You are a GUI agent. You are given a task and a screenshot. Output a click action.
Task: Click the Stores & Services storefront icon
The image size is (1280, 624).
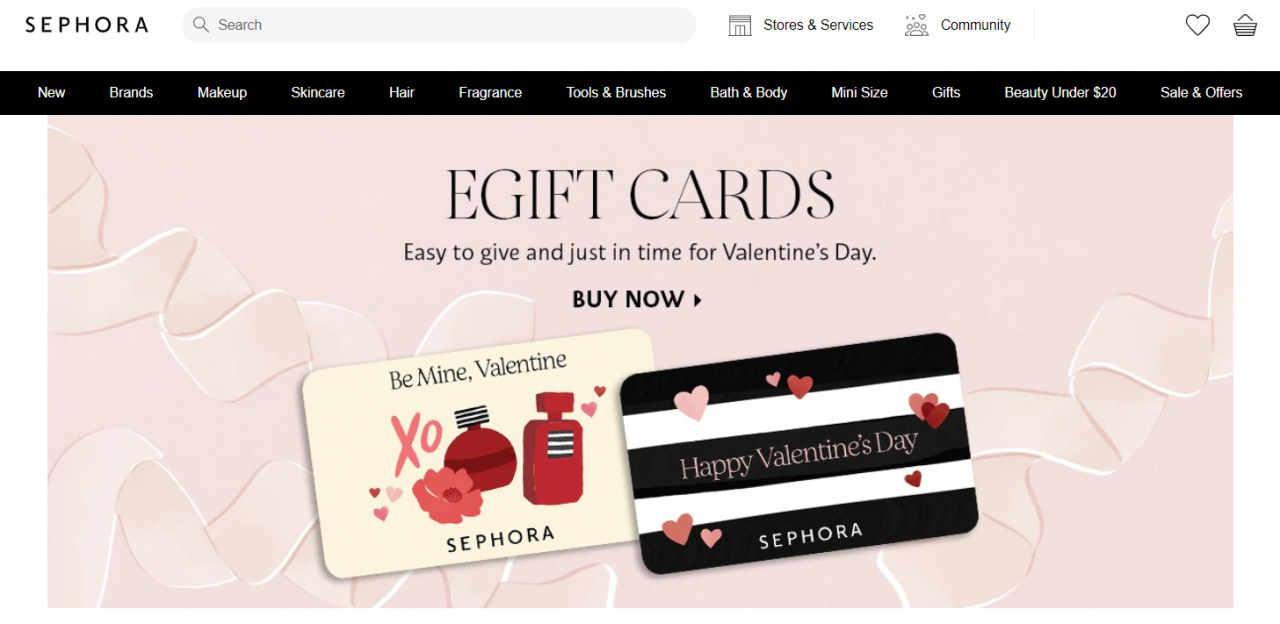pos(740,25)
